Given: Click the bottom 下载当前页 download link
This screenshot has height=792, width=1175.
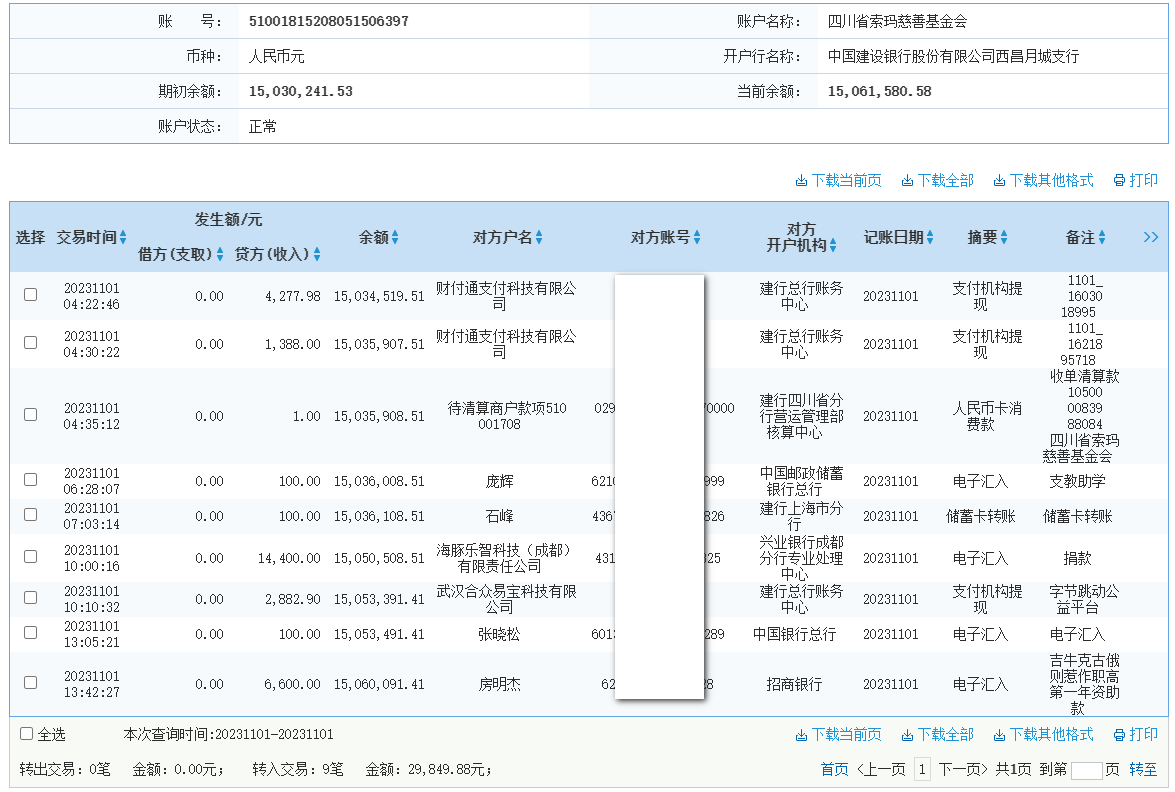Looking at the screenshot, I should tap(839, 734).
